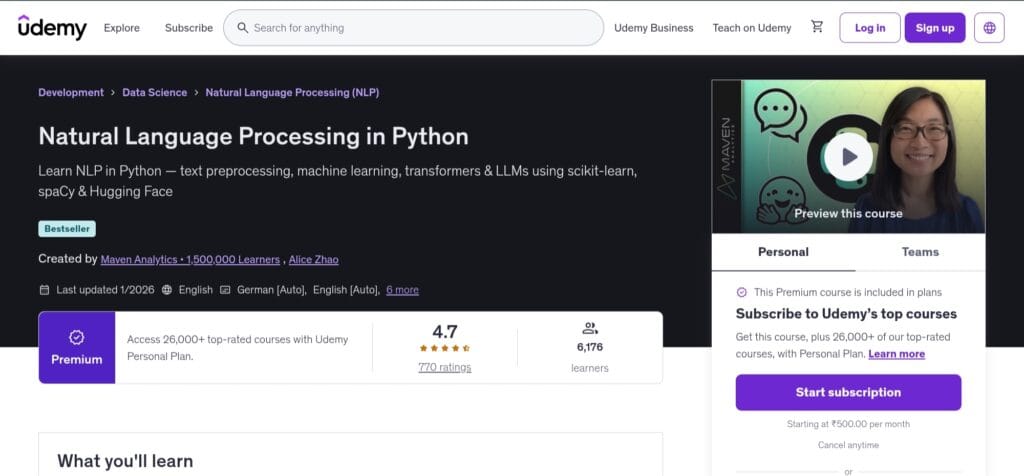
Task: Click Last updated 1/2026 text
Action: 105,290
